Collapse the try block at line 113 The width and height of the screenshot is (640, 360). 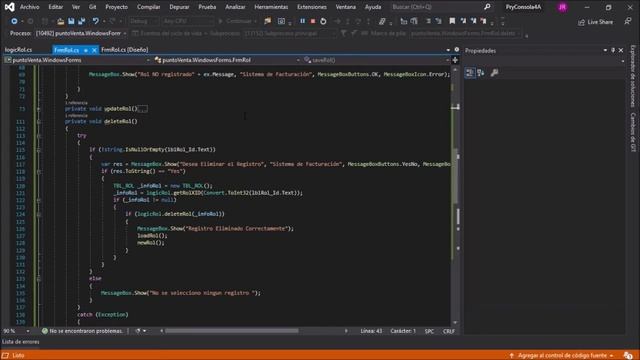point(38,136)
